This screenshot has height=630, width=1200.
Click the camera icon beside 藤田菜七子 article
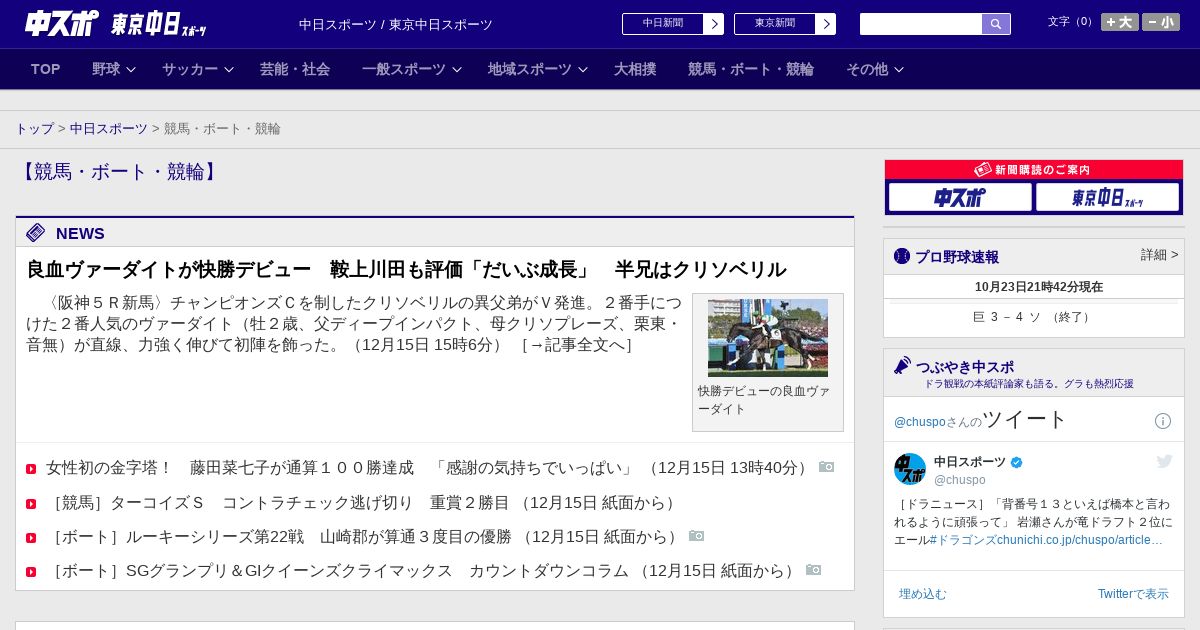tap(827, 467)
